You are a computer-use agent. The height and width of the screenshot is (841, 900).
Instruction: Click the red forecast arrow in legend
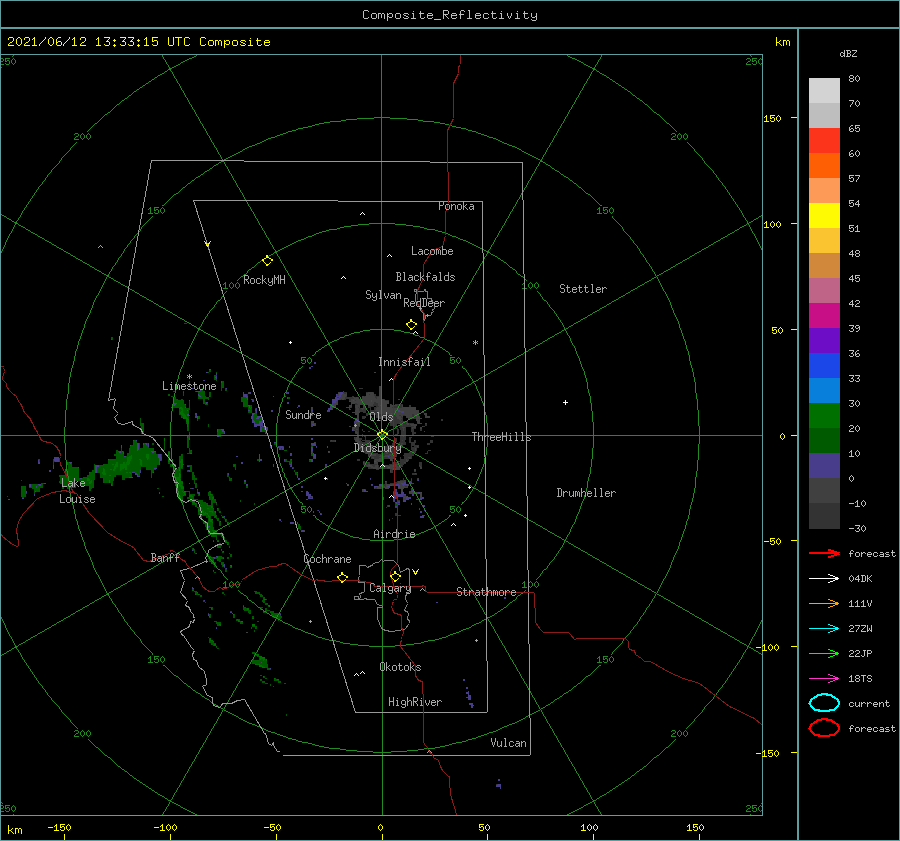click(x=824, y=553)
